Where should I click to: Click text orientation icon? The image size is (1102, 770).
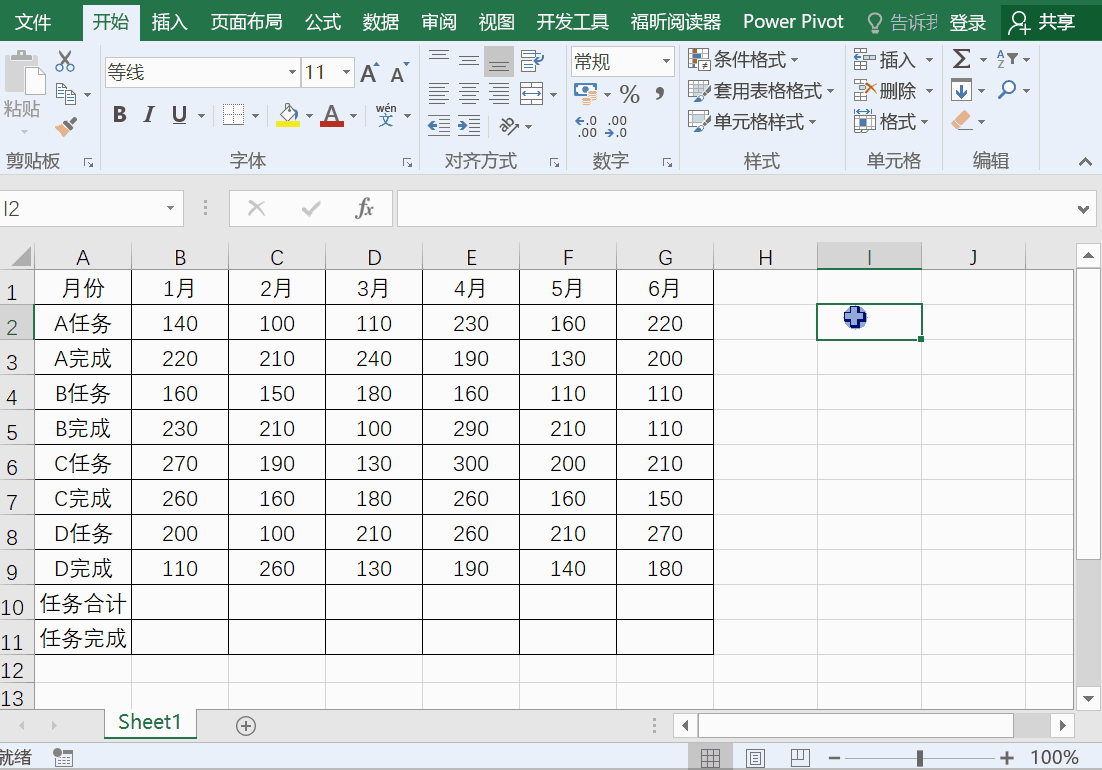coord(509,126)
